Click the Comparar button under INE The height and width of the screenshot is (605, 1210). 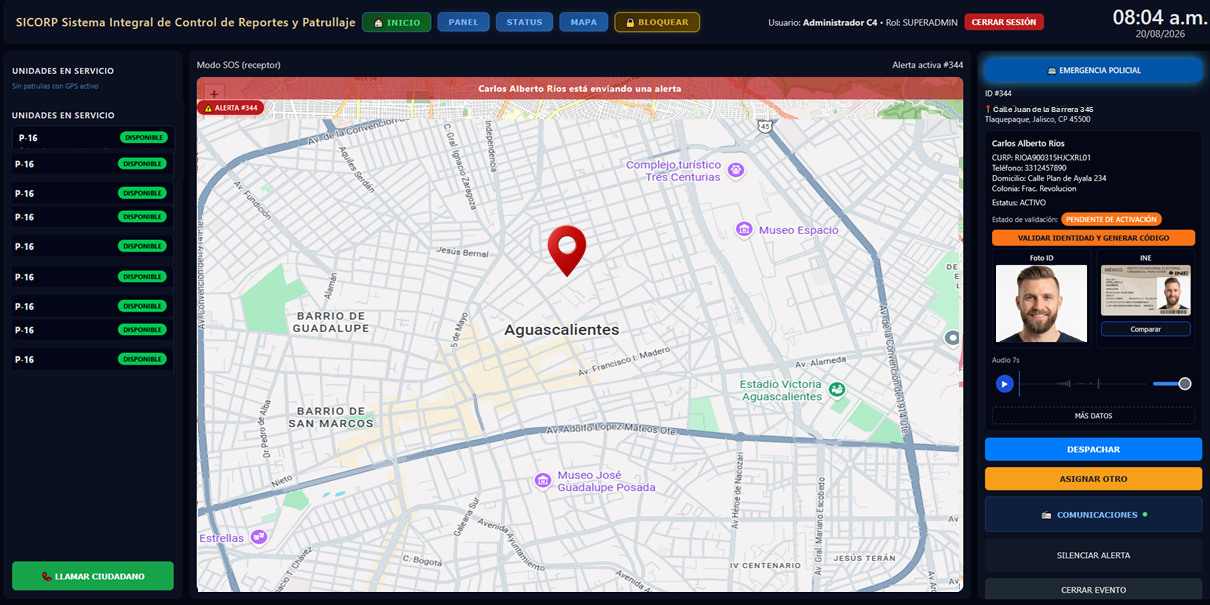(1146, 329)
